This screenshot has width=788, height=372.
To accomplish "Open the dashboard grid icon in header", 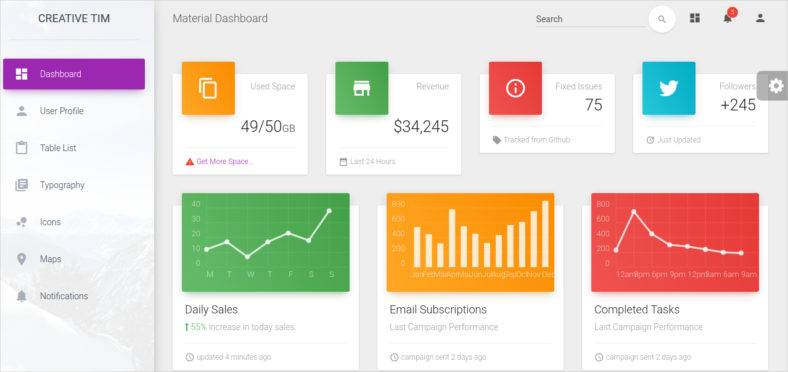I will coord(695,19).
